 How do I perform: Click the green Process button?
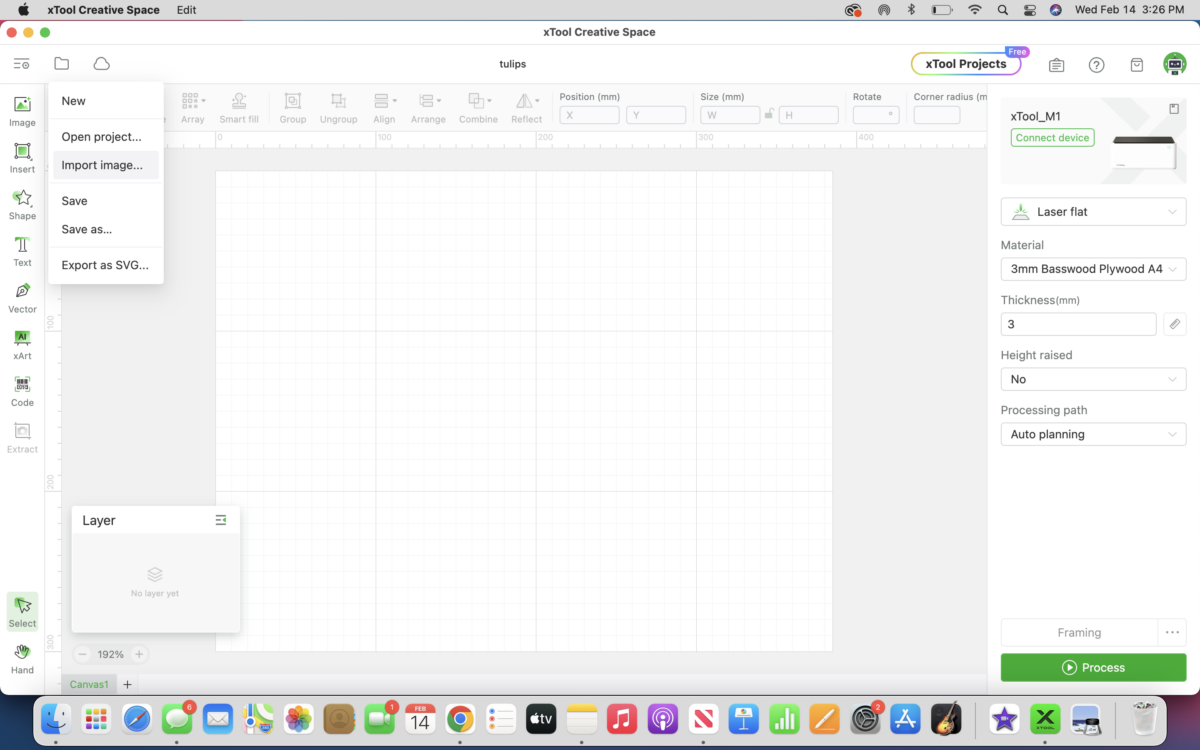pos(1093,667)
